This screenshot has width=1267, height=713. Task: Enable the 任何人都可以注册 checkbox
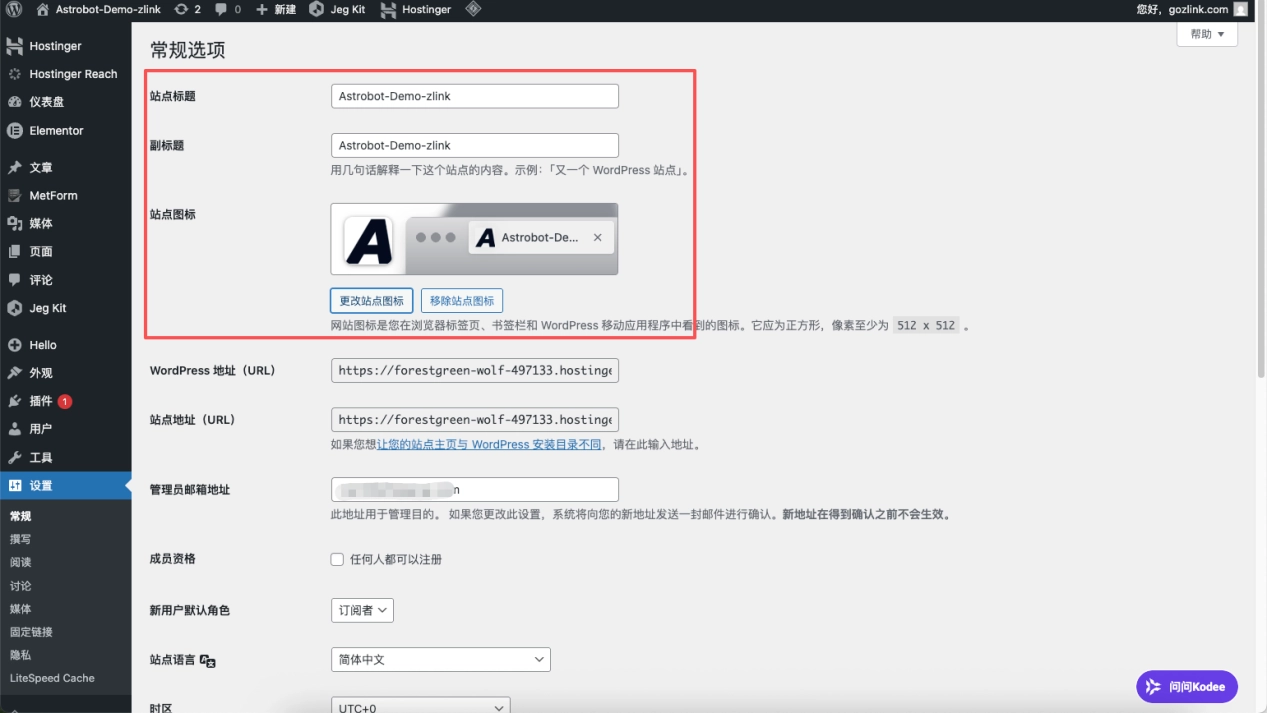click(337, 559)
